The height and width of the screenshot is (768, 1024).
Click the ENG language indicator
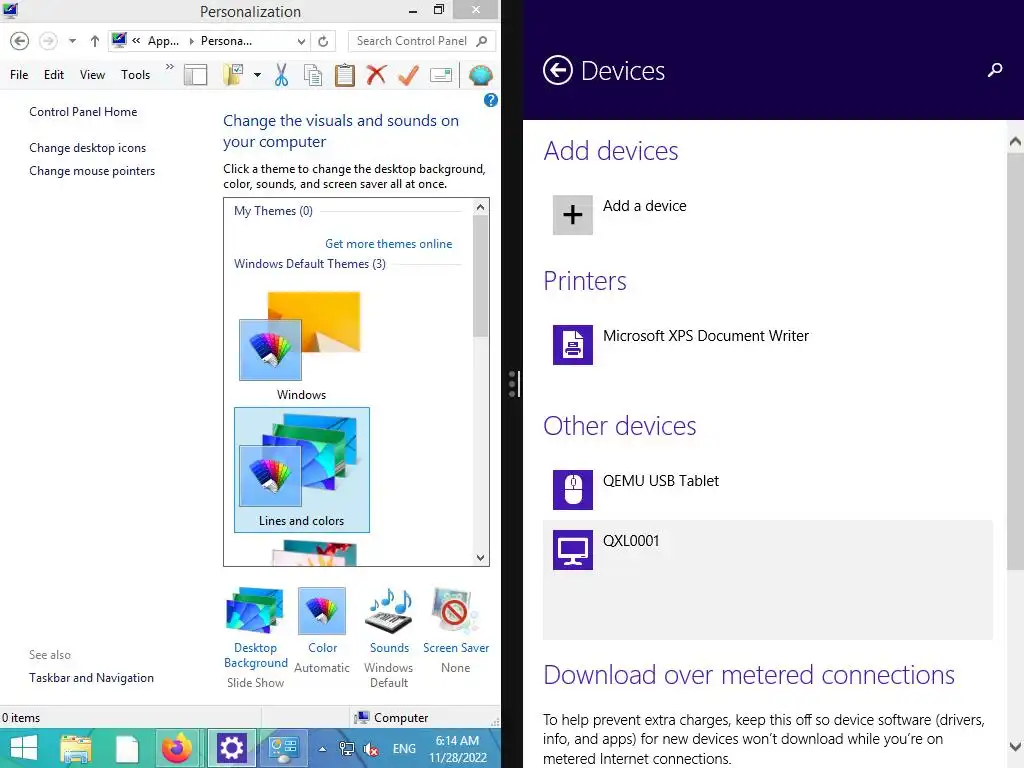(404, 749)
